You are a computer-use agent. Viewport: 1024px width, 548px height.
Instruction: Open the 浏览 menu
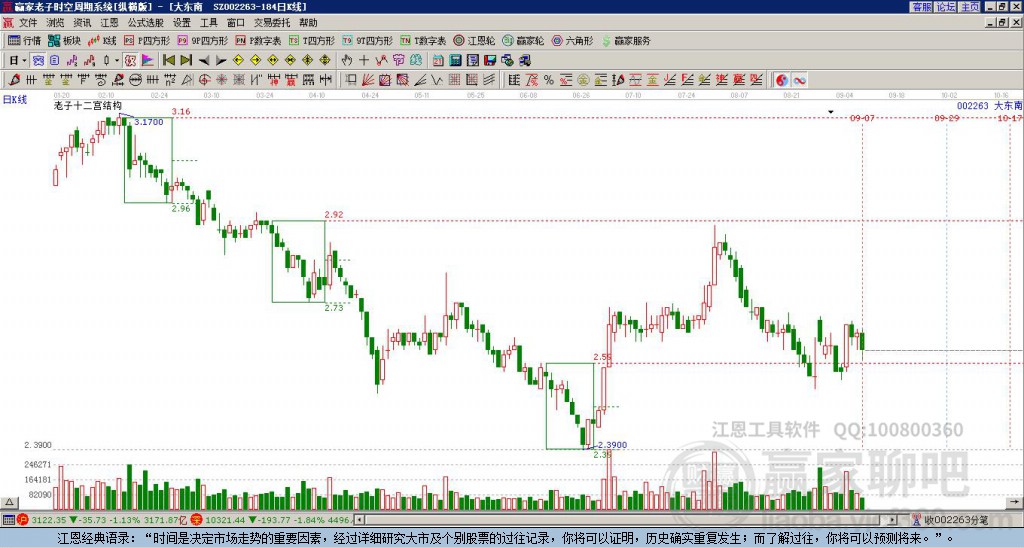(55, 23)
